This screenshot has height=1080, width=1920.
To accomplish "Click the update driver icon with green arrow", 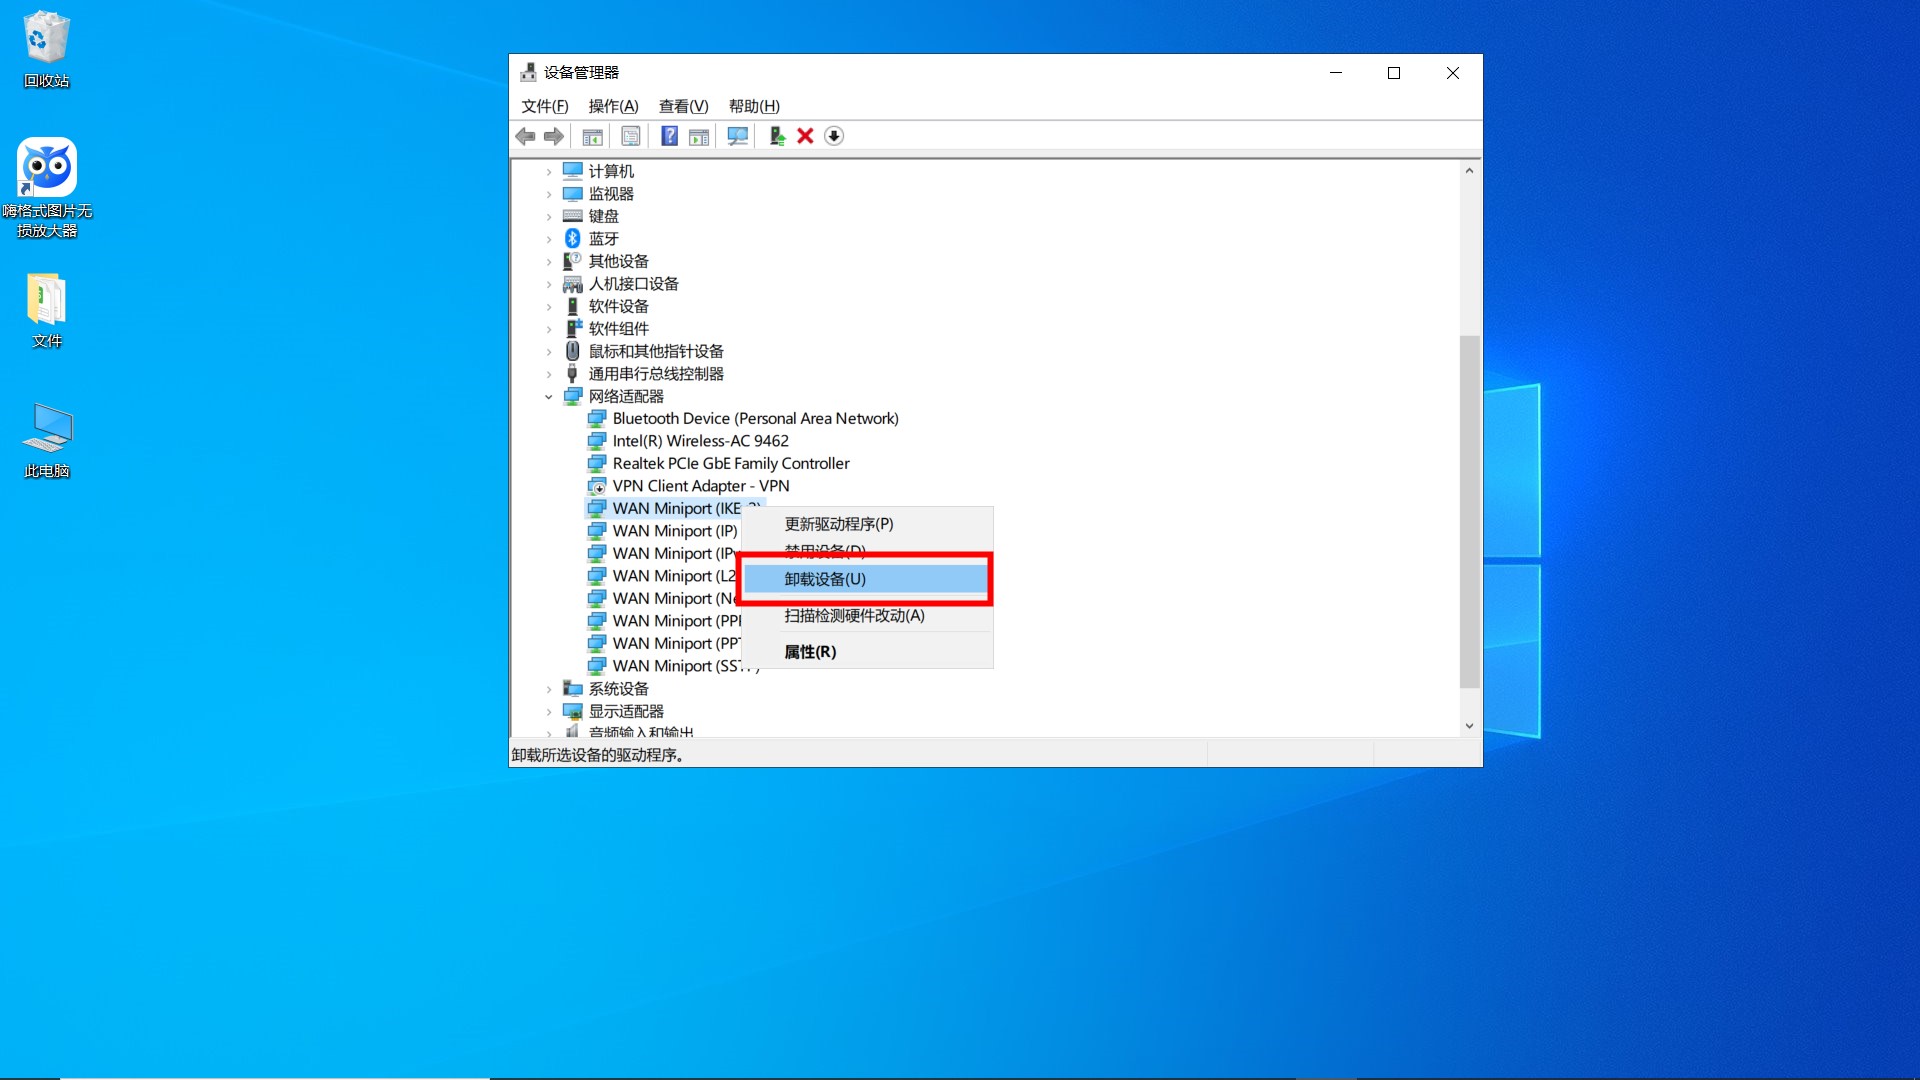I will coord(777,136).
